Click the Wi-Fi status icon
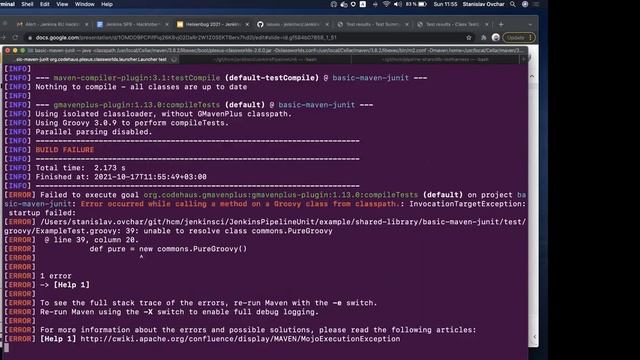This screenshot has height=360, width=640. [x=386, y=4]
